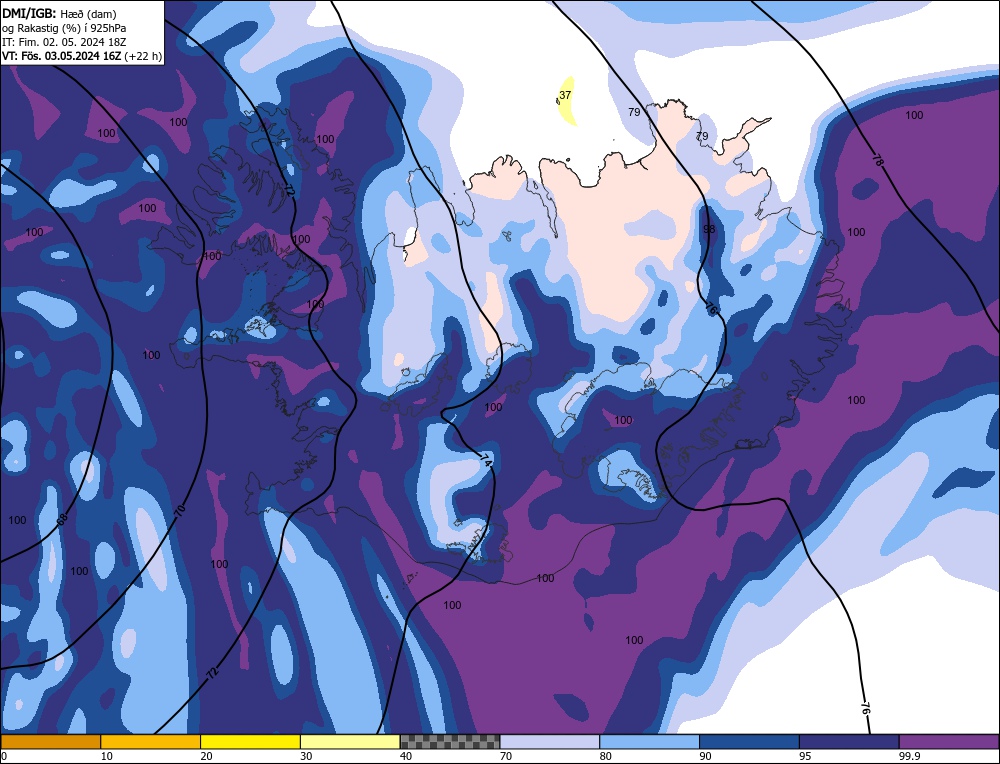Click the "68" contour line label
This screenshot has width=1000, height=764.
tap(62, 520)
